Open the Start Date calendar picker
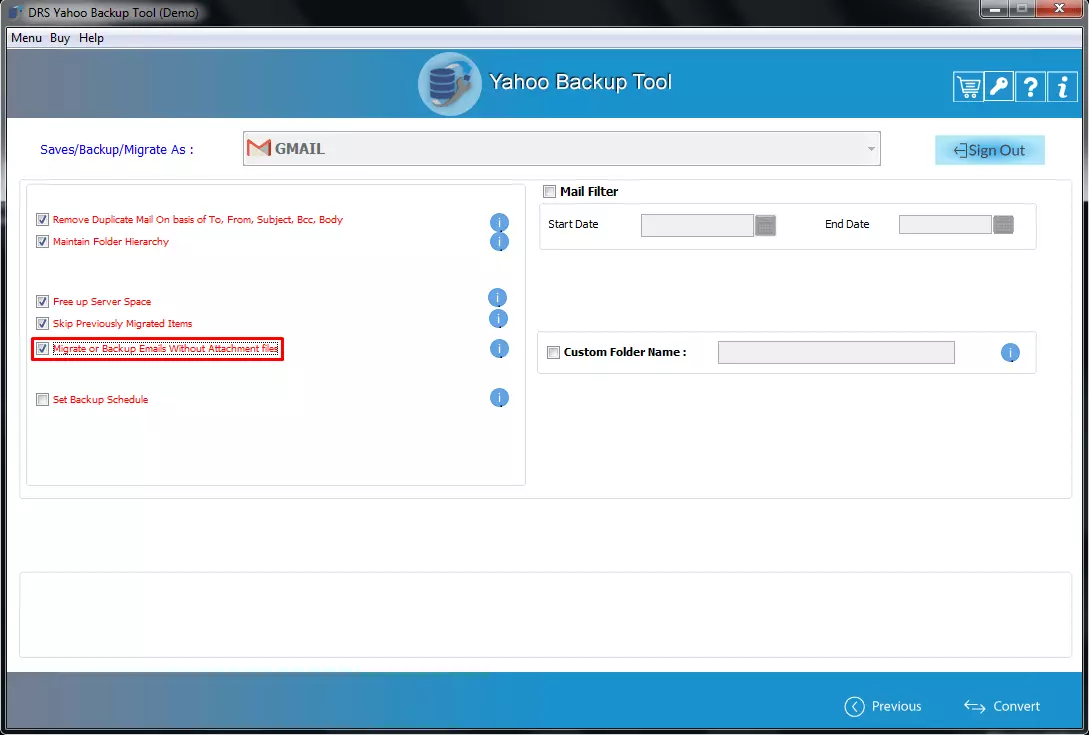The width and height of the screenshot is (1089, 735). coord(765,225)
